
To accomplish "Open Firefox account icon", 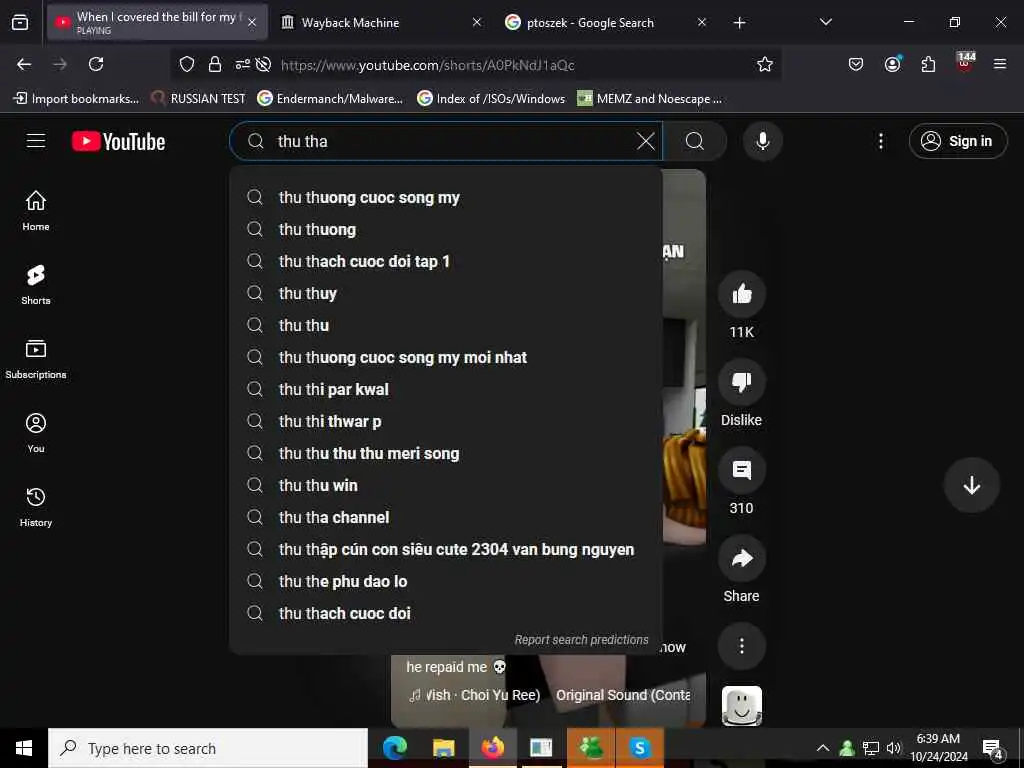I will pos(892,64).
